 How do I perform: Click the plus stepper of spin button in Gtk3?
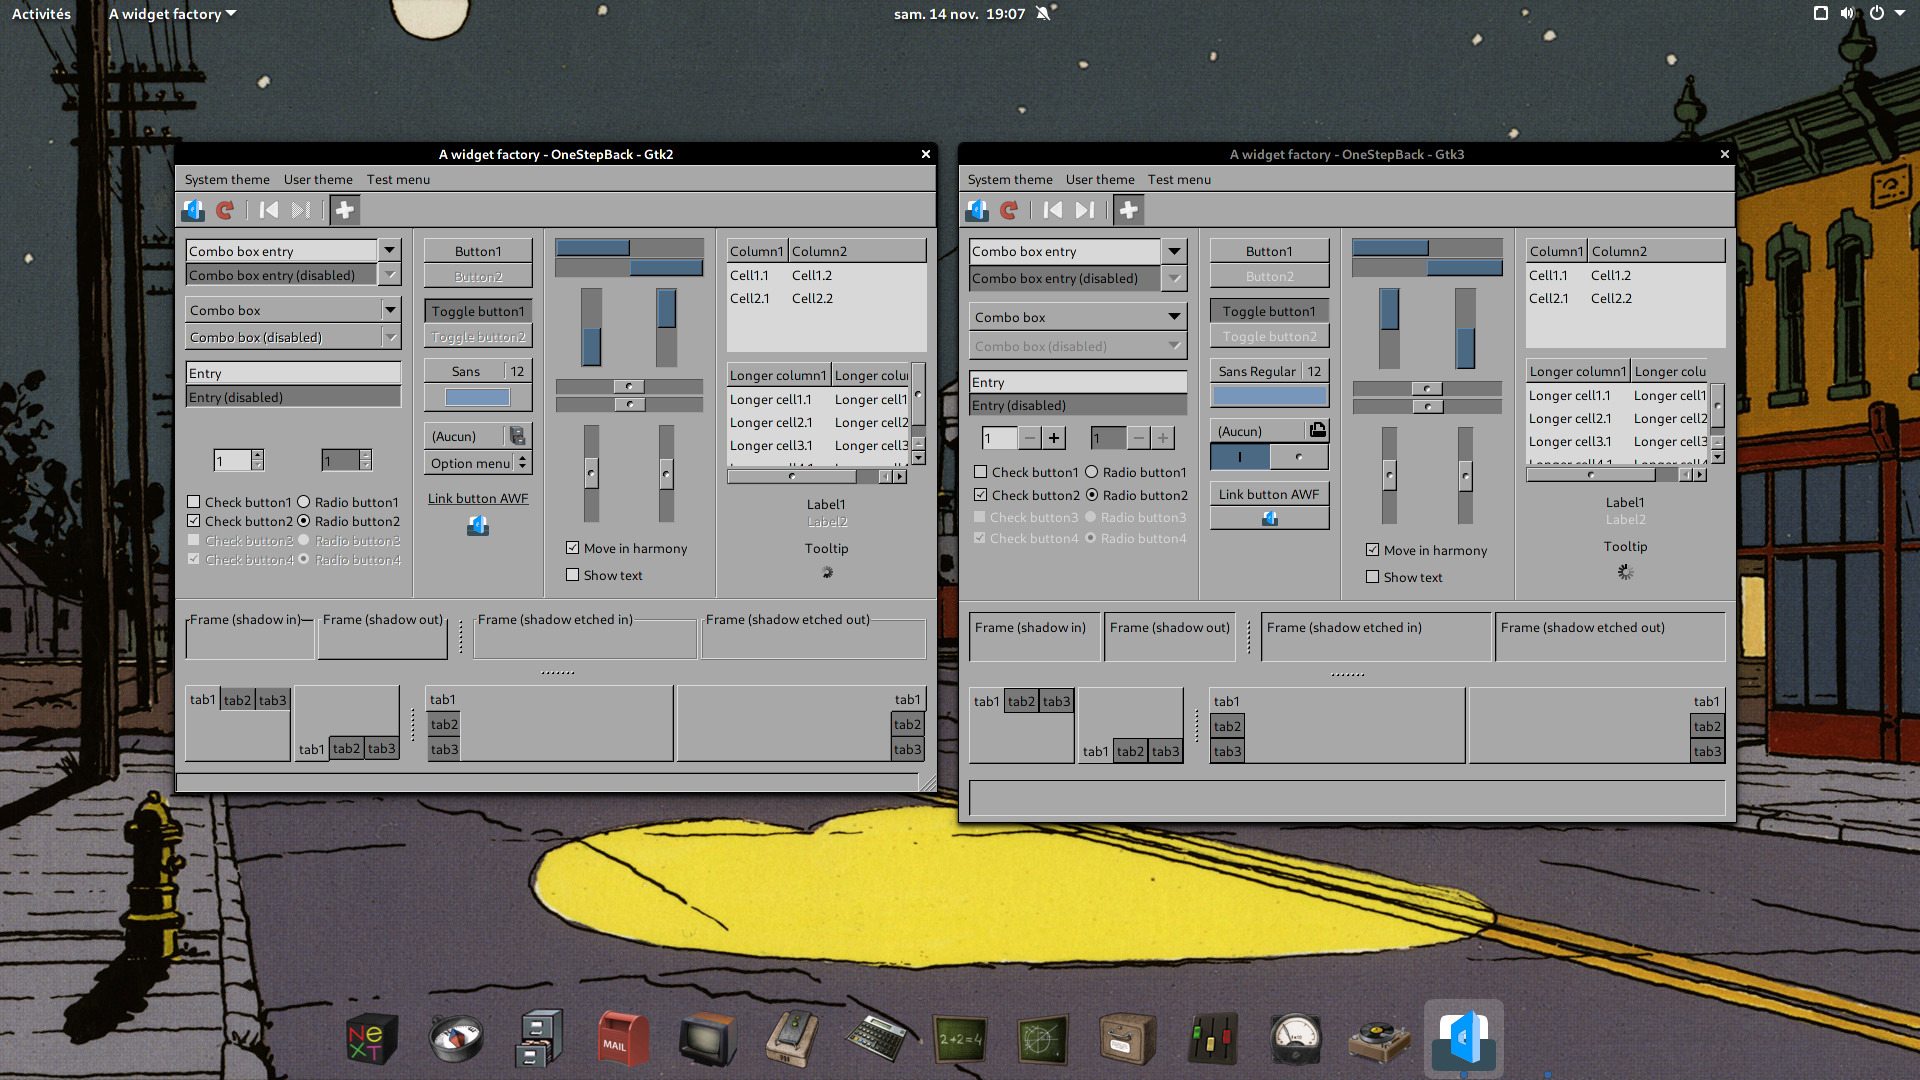1054,438
